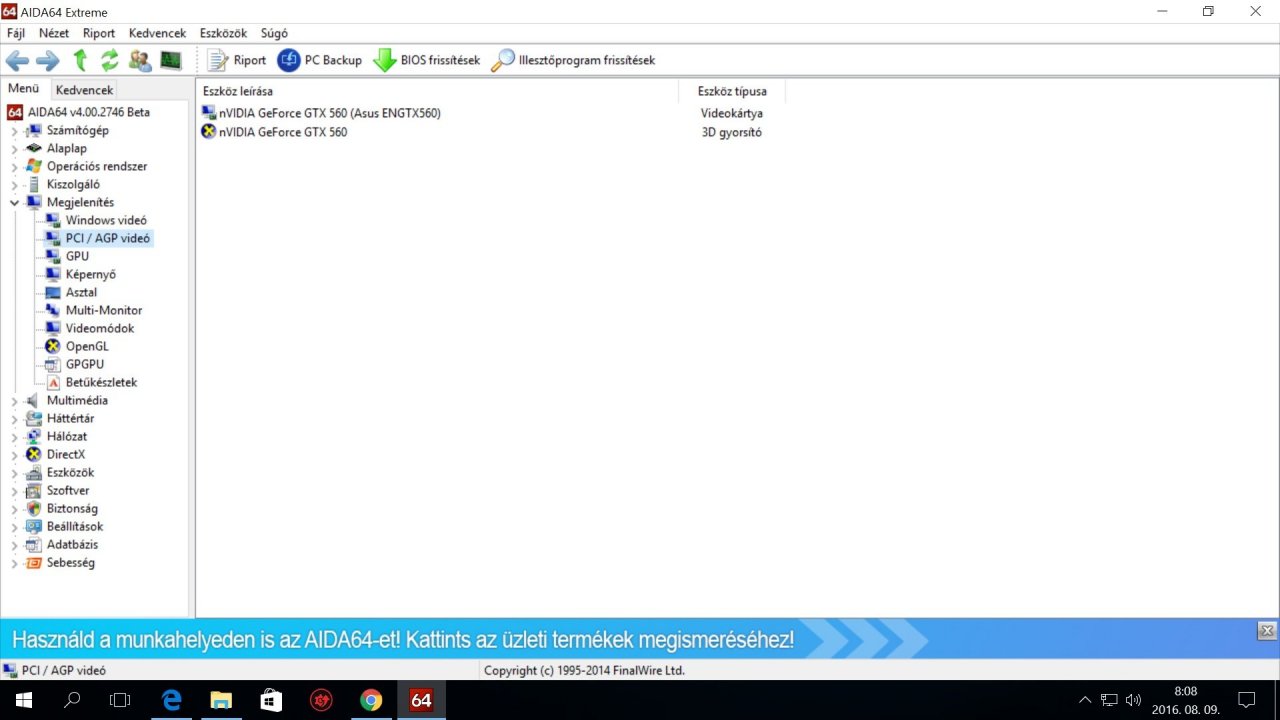Screen dimensions: 1280x720
Task: Expand the Hálózat tree node
Action: (14, 437)
